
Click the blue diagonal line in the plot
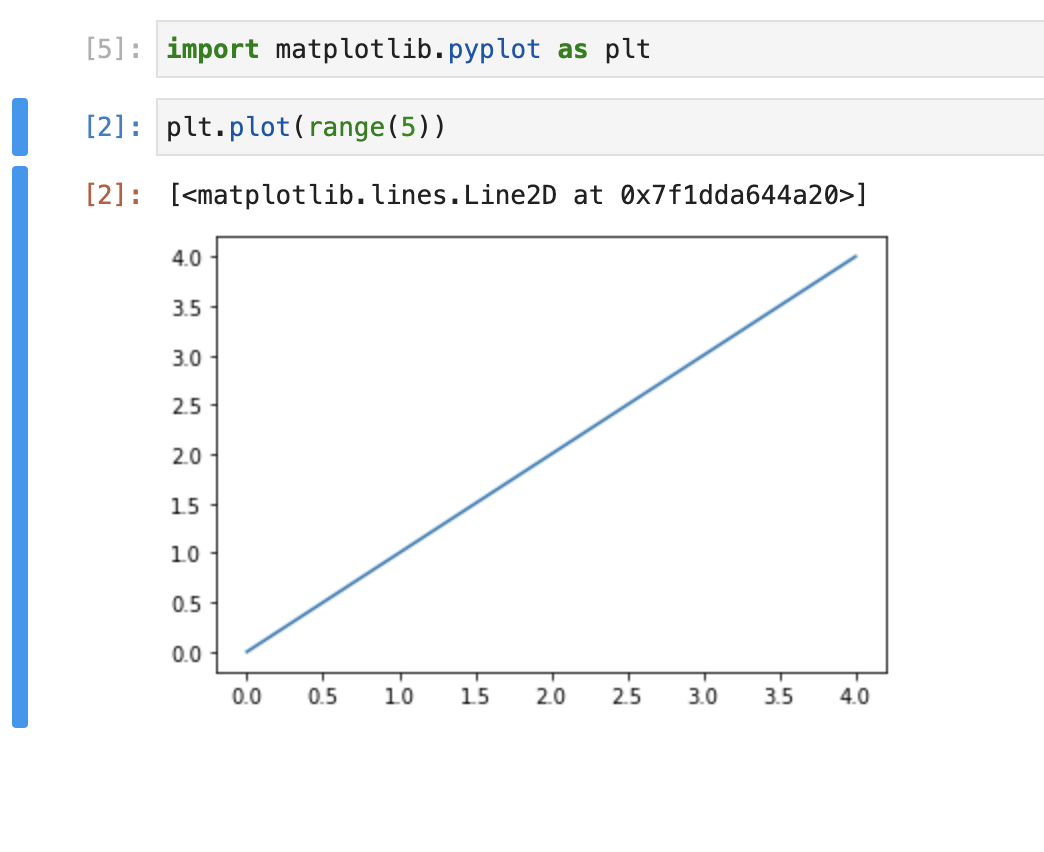(551, 455)
